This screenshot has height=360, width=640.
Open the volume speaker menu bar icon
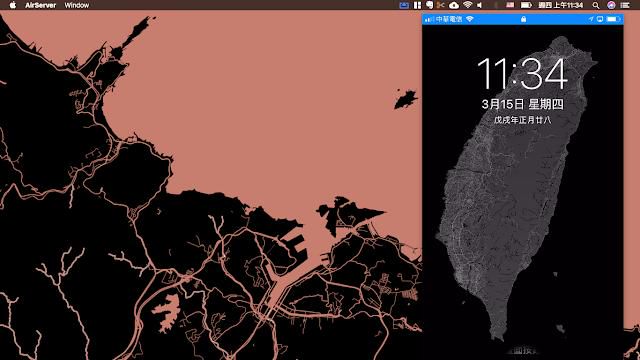pos(480,5)
